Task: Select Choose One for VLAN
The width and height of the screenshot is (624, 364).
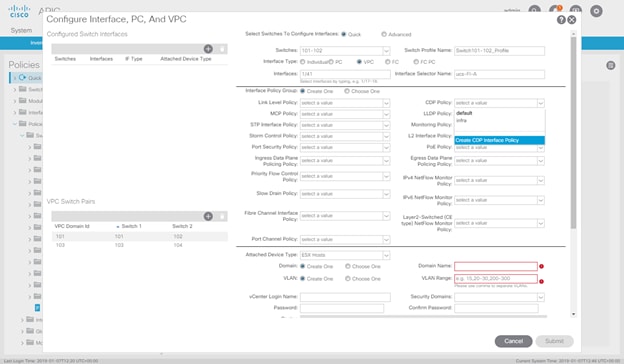Action: pos(347,278)
